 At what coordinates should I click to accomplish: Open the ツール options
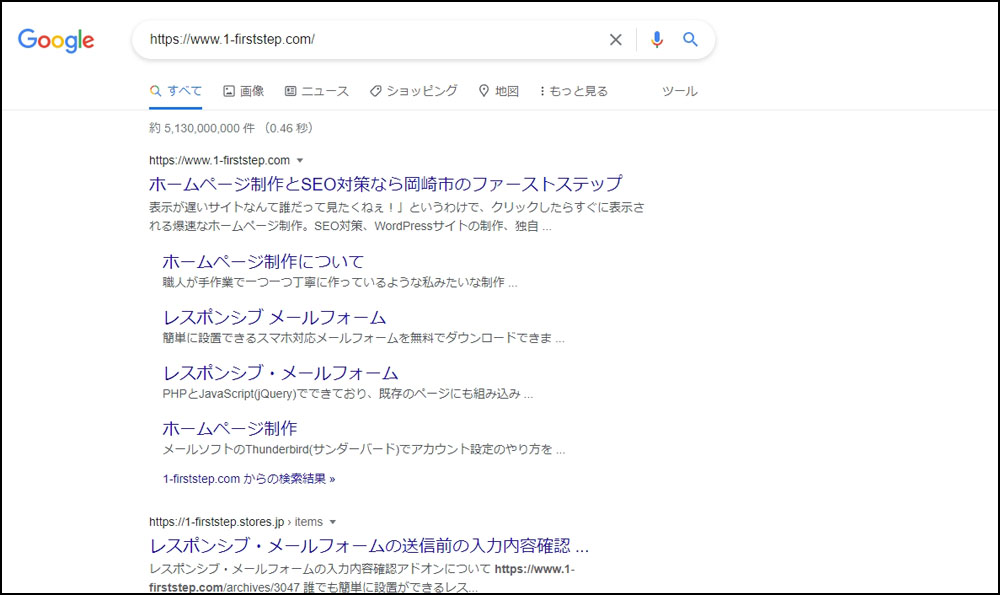point(679,91)
